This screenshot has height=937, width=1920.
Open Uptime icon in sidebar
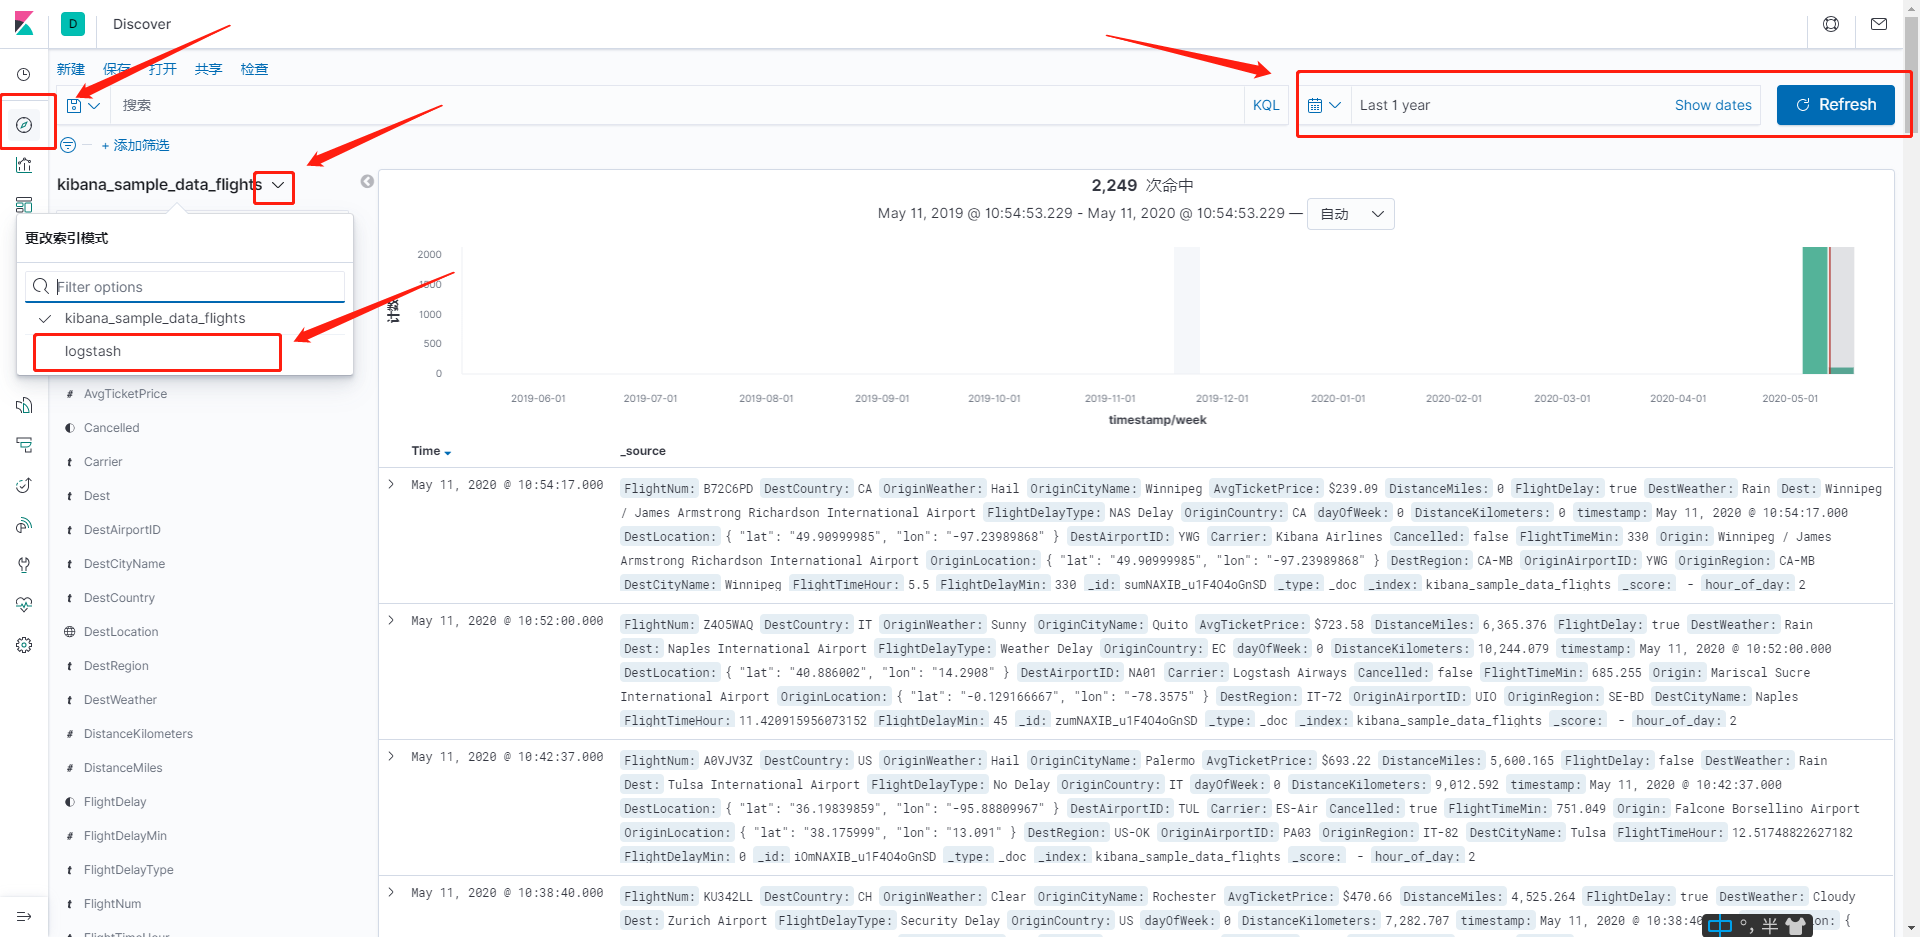coord(24,485)
